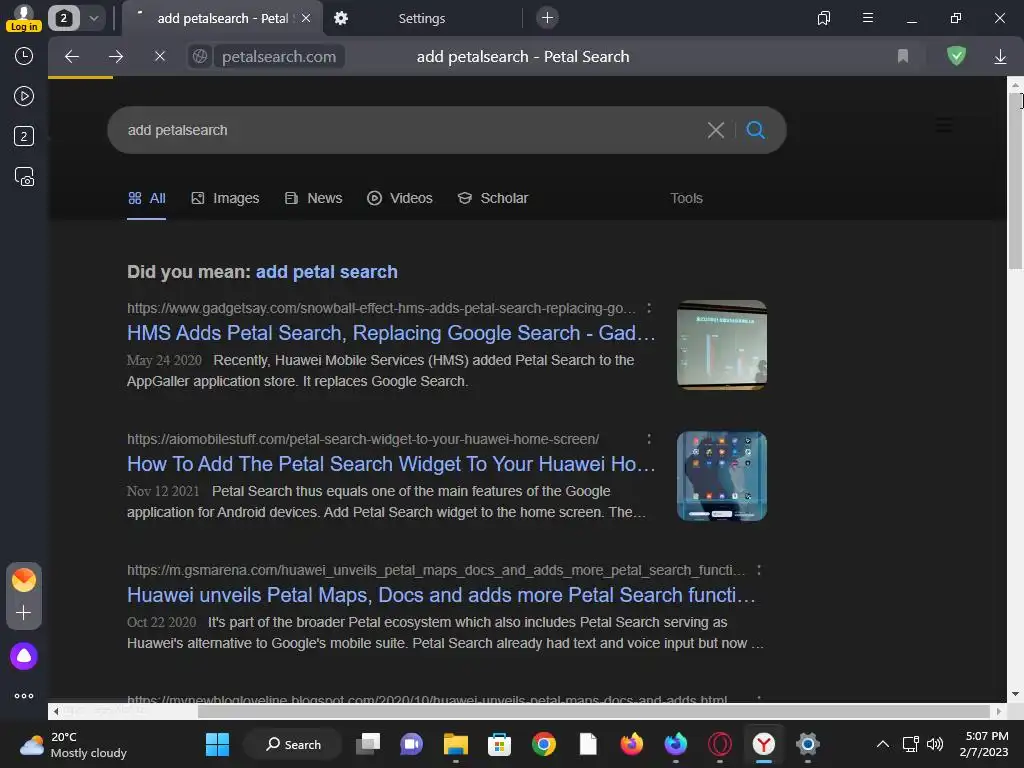Open browsing history clock icon in sidebar
The width and height of the screenshot is (1024, 768).
(x=24, y=56)
